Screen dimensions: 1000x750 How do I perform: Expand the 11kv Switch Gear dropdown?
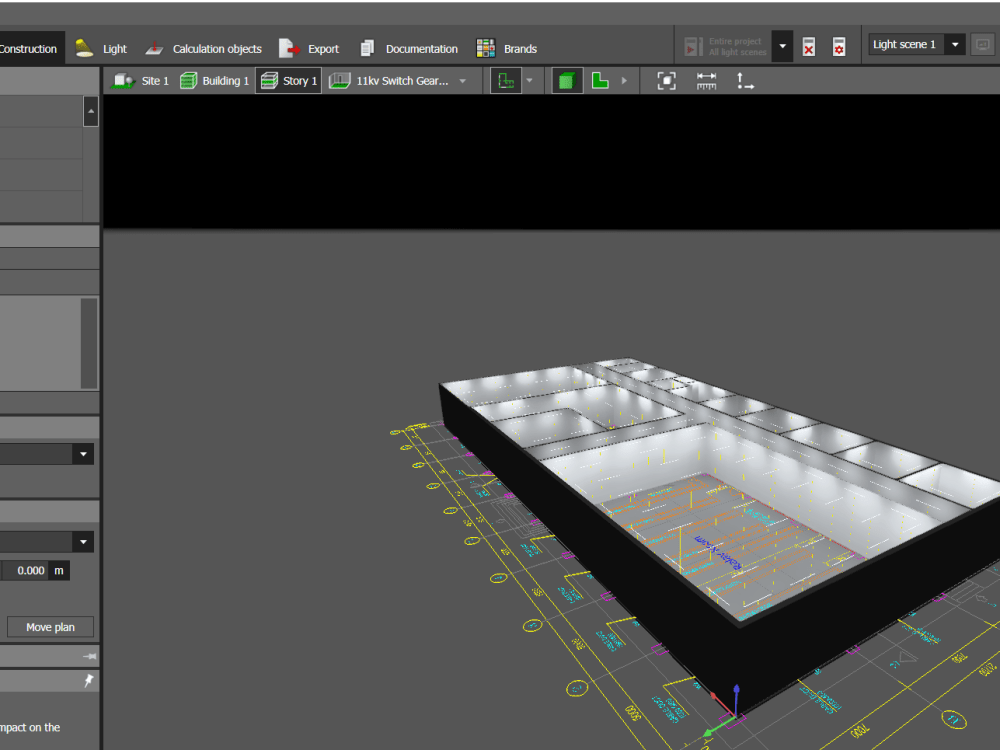pos(461,80)
